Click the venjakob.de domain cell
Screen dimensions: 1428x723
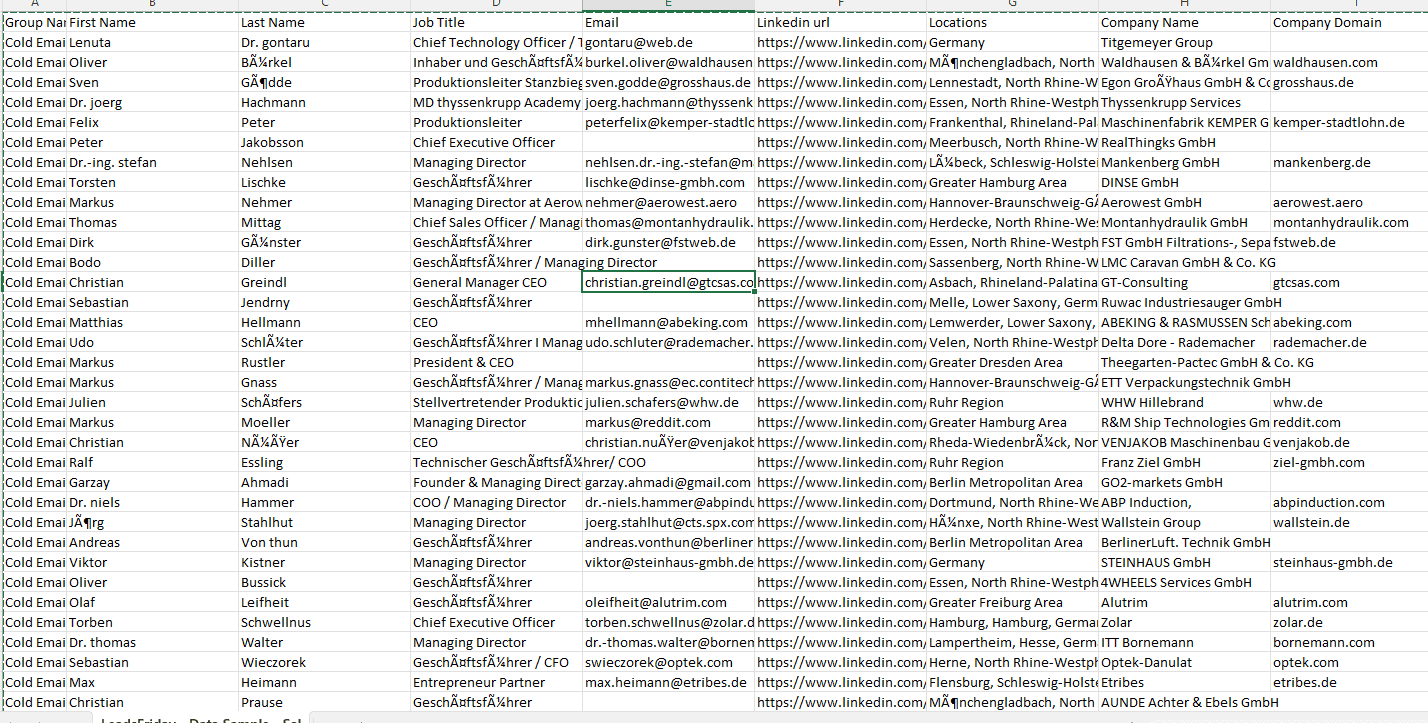coord(1349,442)
